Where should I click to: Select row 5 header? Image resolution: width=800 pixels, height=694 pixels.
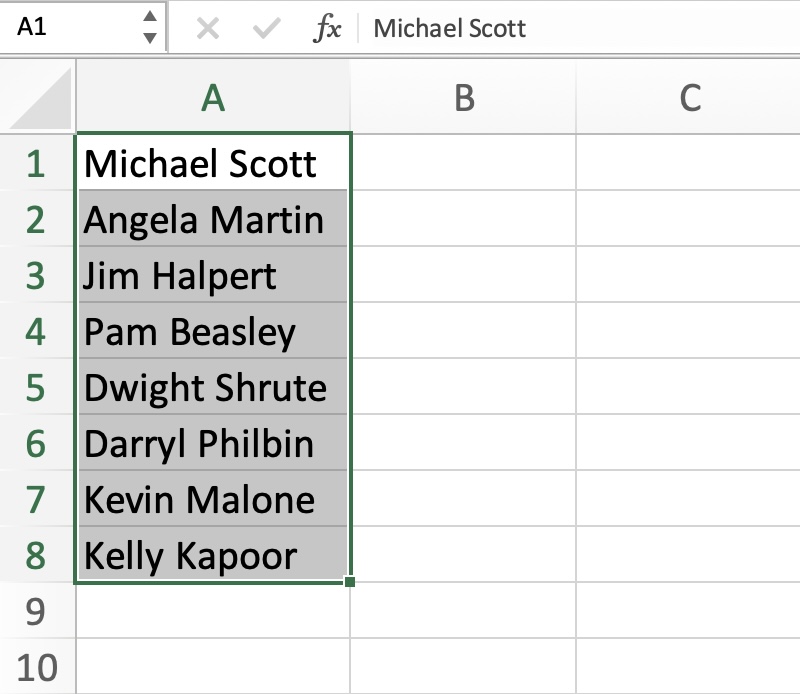(x=37, y=386)
